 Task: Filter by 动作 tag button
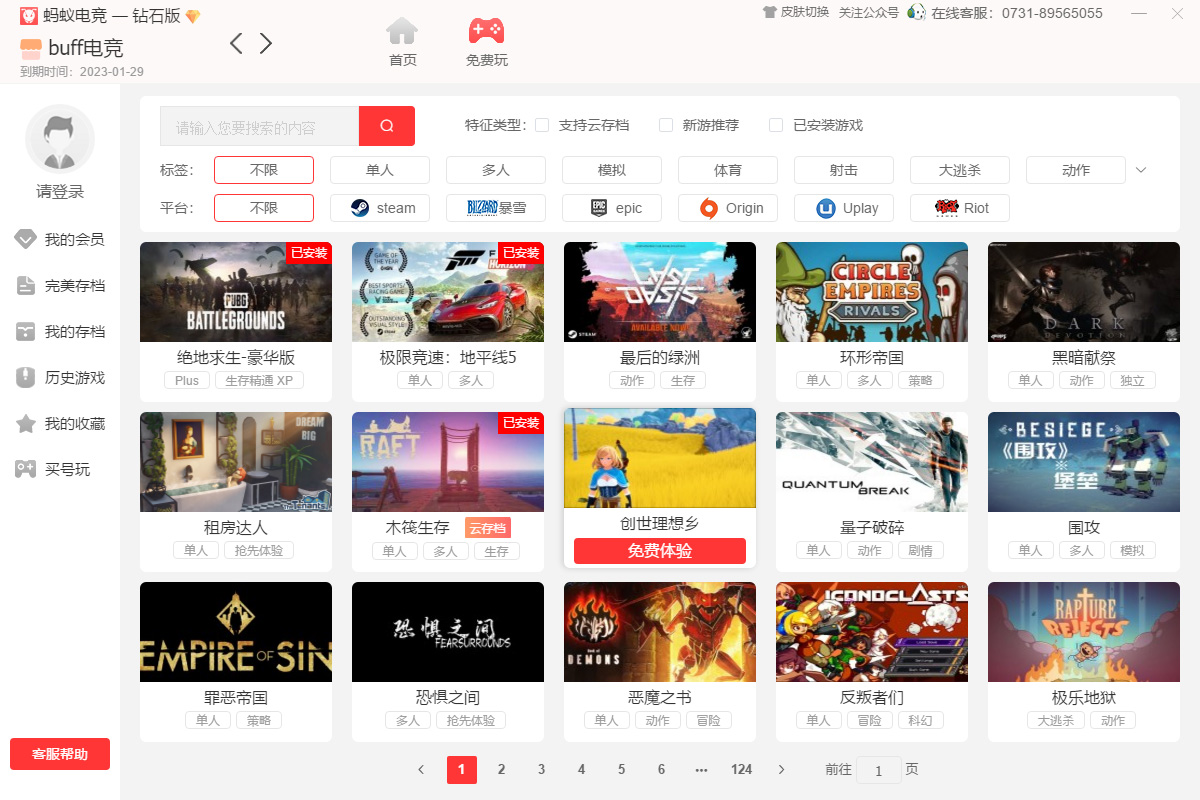point(1076,170)
